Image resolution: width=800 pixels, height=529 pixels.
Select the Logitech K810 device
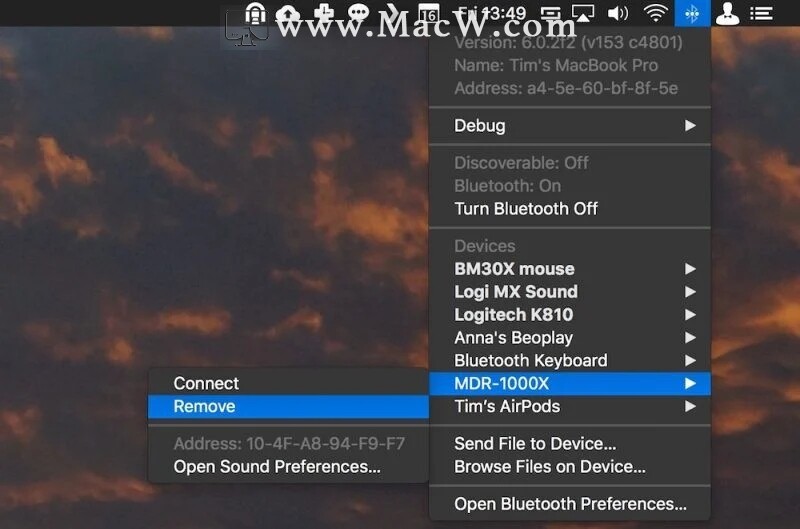(x=570, y=315)
